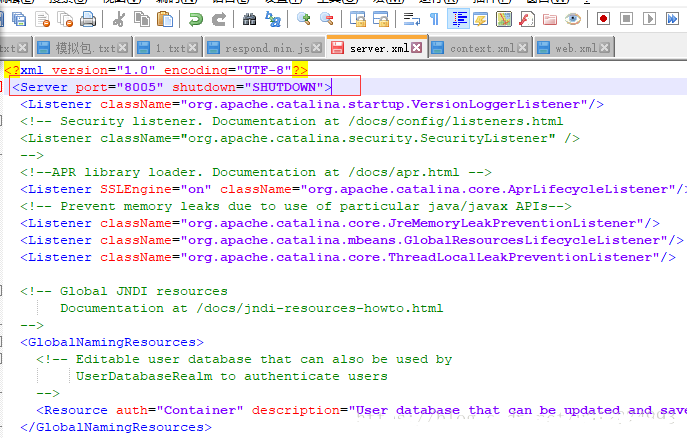
Task: Zoom in using the magnifier plus icon
Action: point(302,19)
